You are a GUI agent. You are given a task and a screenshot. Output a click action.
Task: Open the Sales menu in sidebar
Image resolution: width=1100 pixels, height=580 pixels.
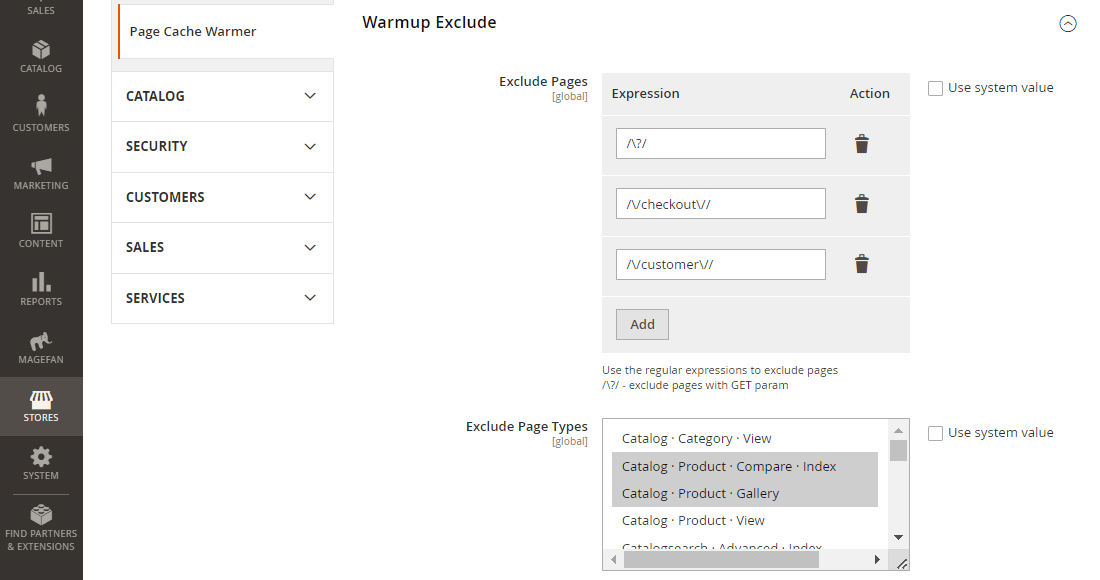tap(41, 10)
